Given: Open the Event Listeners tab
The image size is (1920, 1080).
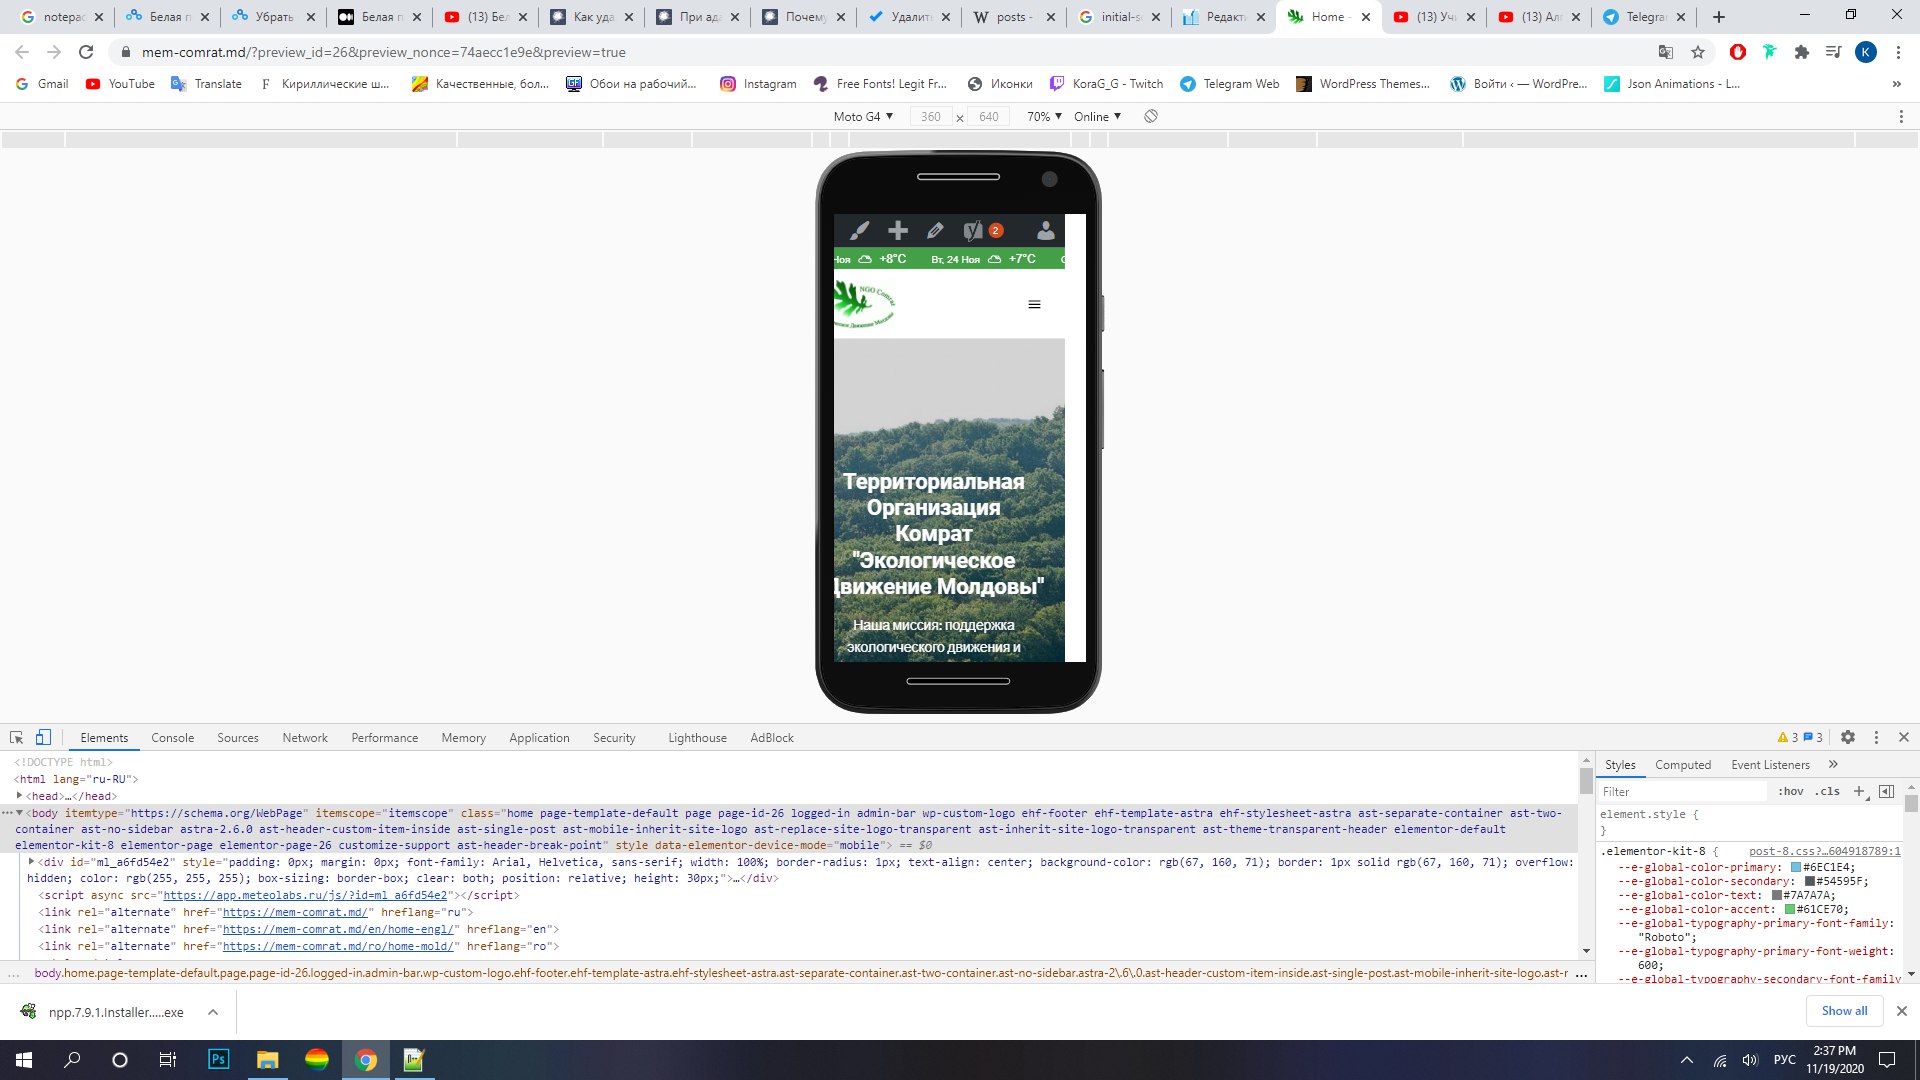Looking at the screenshot, I should (1770, 765).
